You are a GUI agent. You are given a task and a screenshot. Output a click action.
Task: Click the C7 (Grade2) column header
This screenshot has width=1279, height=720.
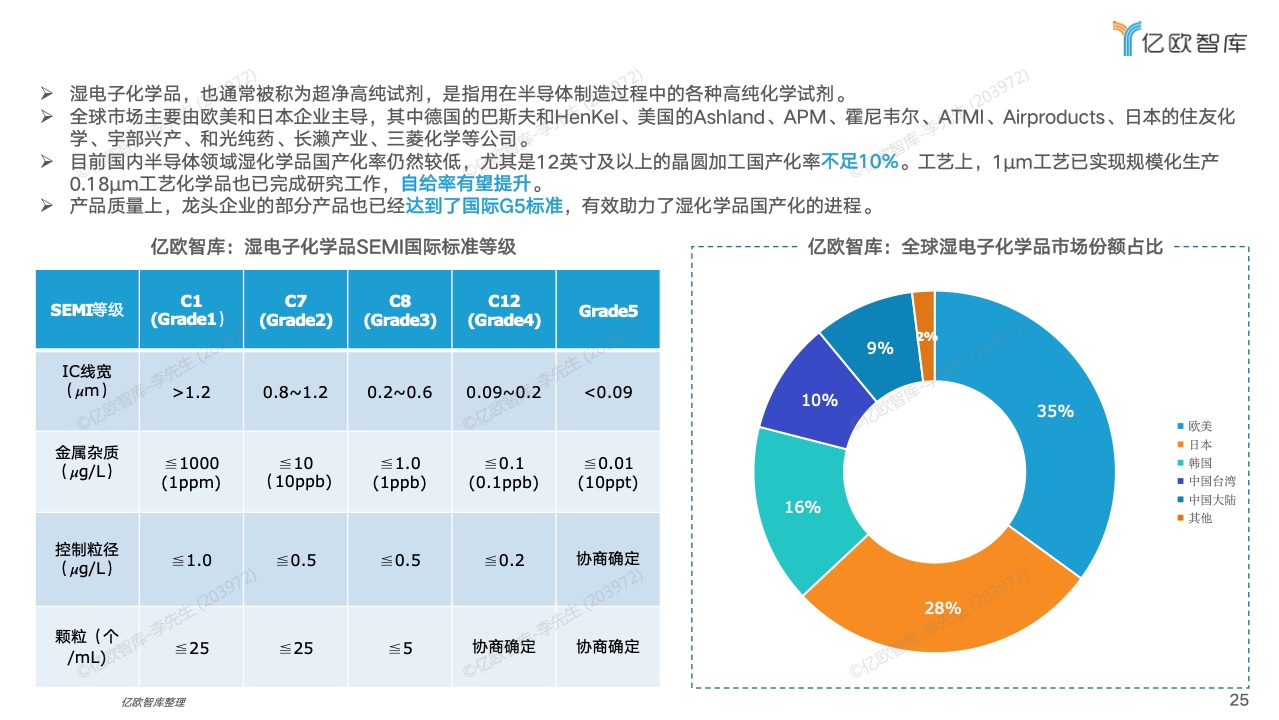[x=295, y=309]
